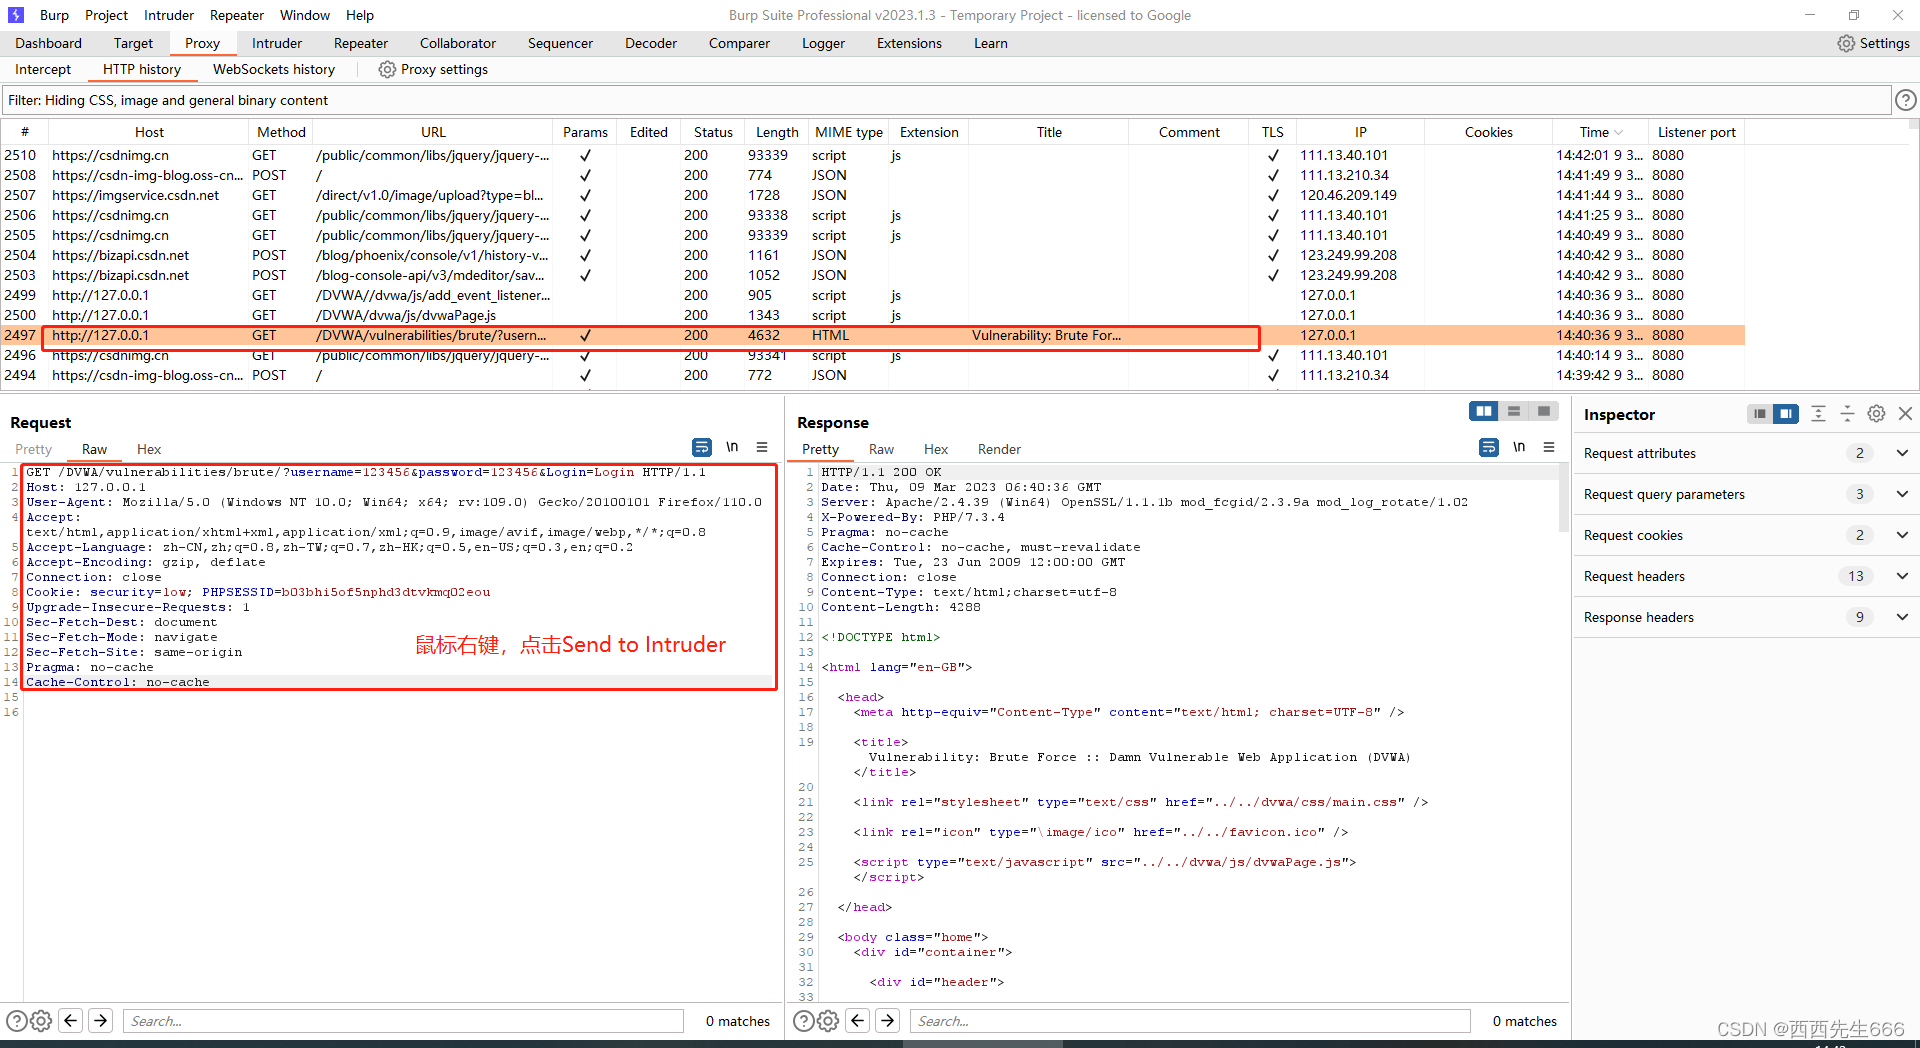The height and width of the screenshot is (1048, 1920).
Task: Click the Request search input field
Action: 404,1021
